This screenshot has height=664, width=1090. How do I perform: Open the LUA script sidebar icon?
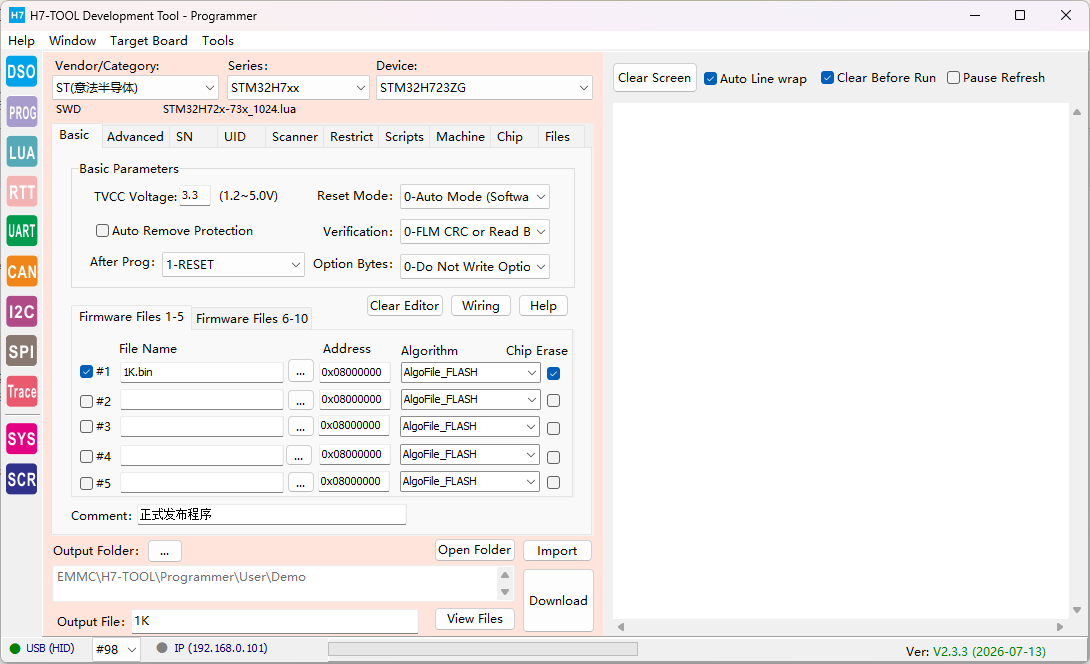click(22, 152)
